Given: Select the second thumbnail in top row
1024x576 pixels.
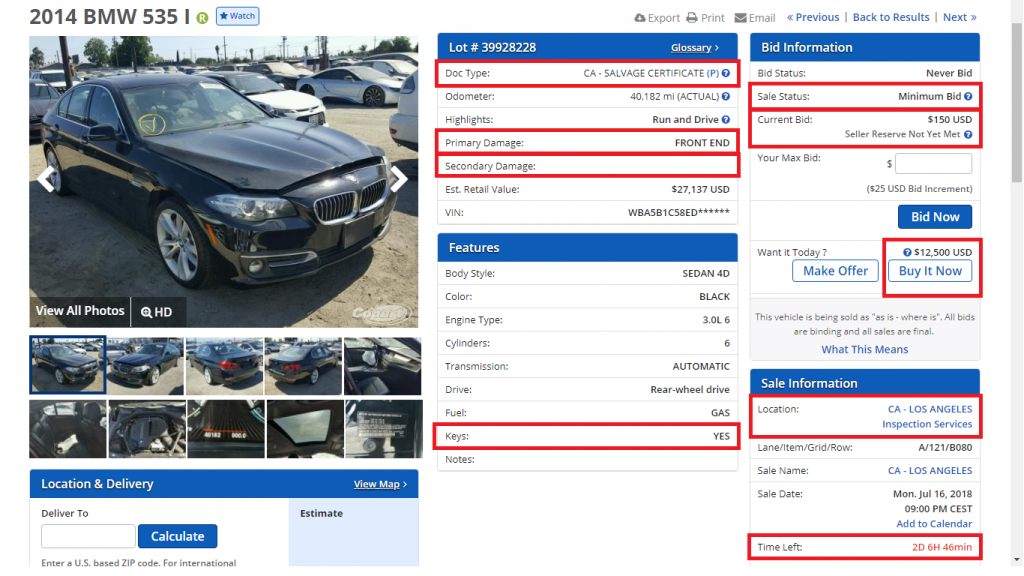Looking at the screenshot, I should tap(145, 366).
